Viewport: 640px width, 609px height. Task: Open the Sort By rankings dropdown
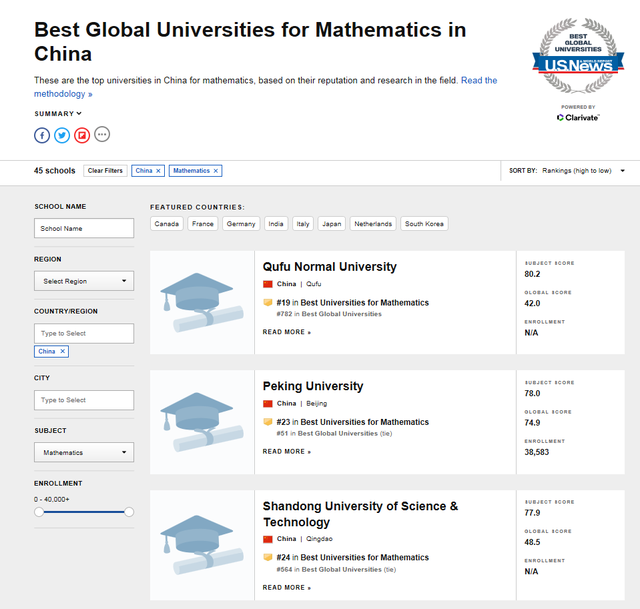click(583, 171)
